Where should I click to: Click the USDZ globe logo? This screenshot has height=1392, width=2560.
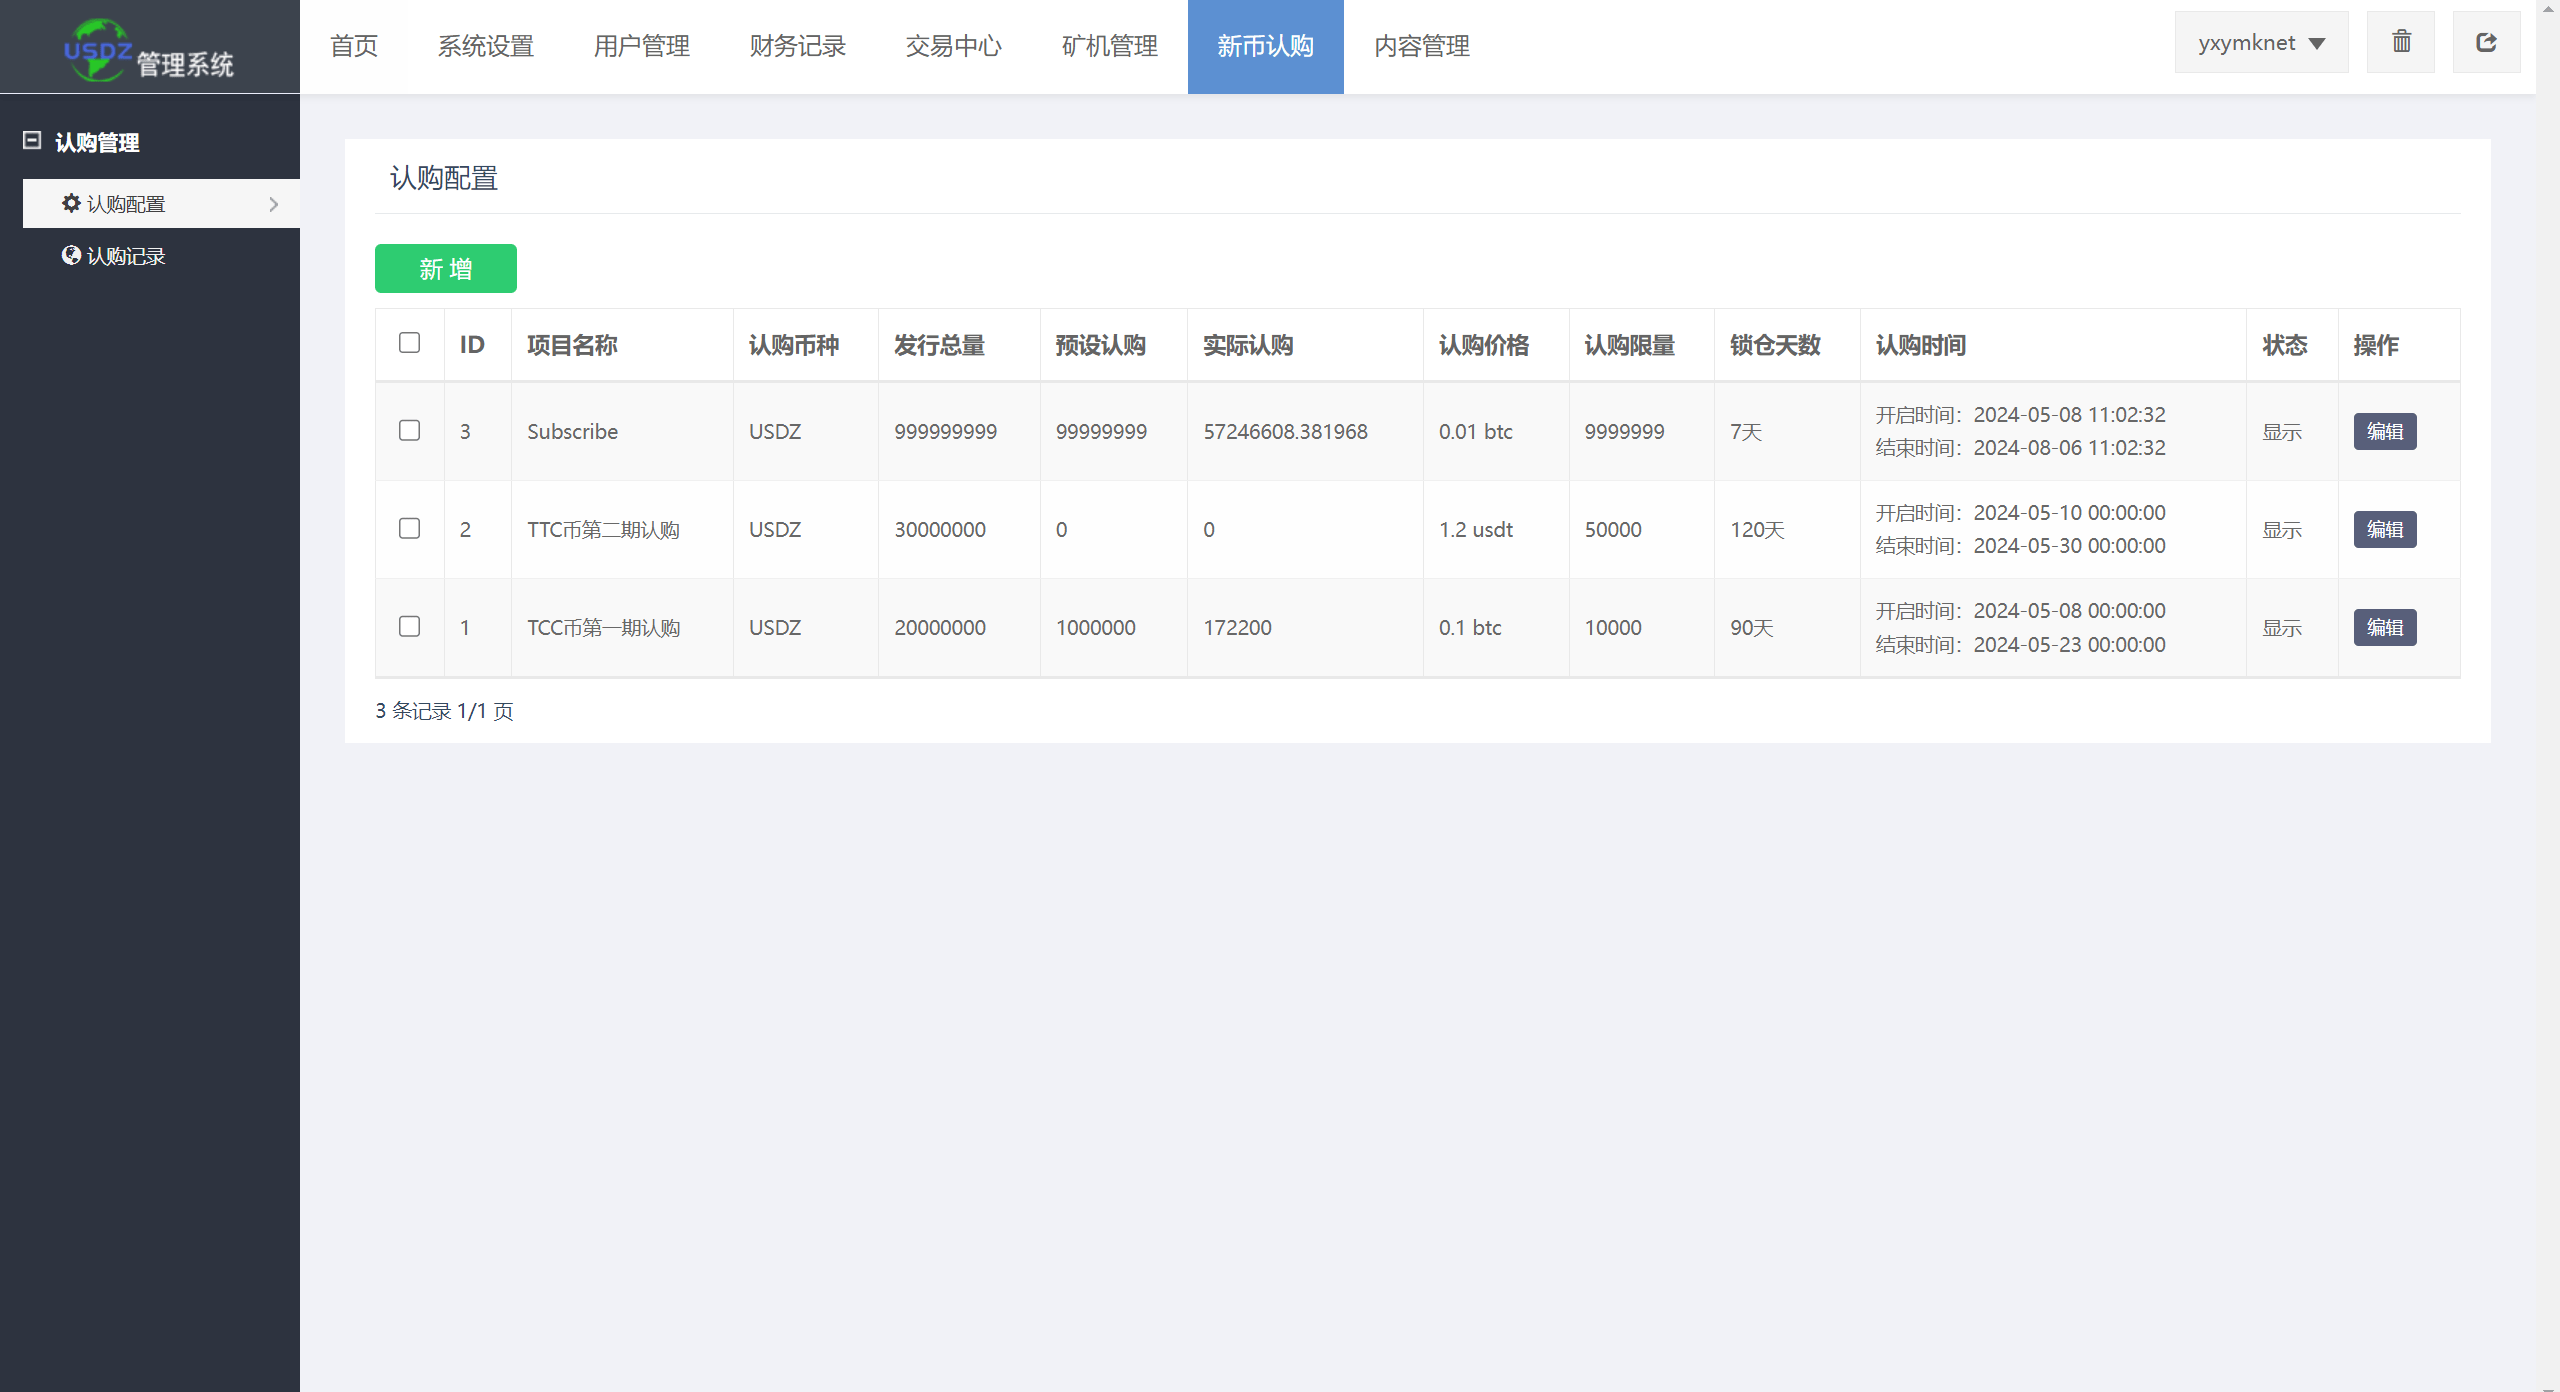point(97,49)
